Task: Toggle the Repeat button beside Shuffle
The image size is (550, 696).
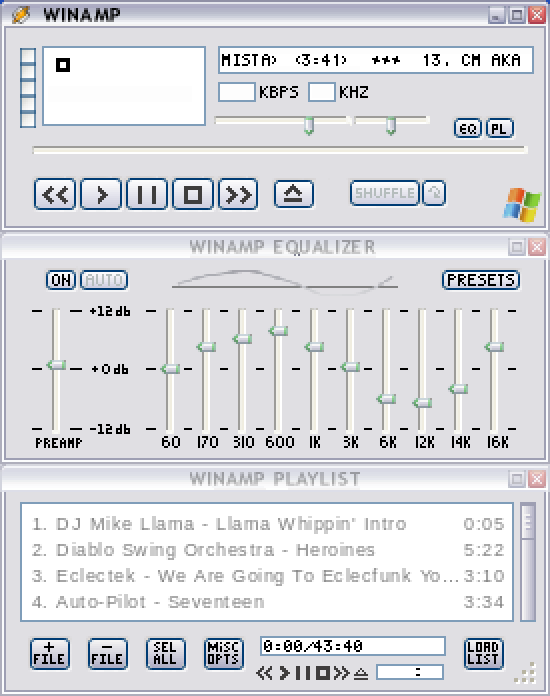Action: tap(434, 193)
